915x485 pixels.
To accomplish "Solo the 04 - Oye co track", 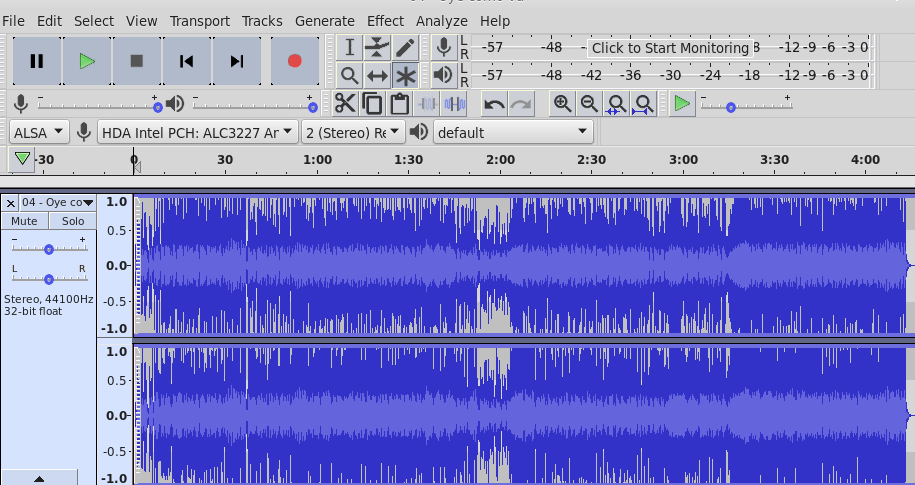I will tap(73, 221).
